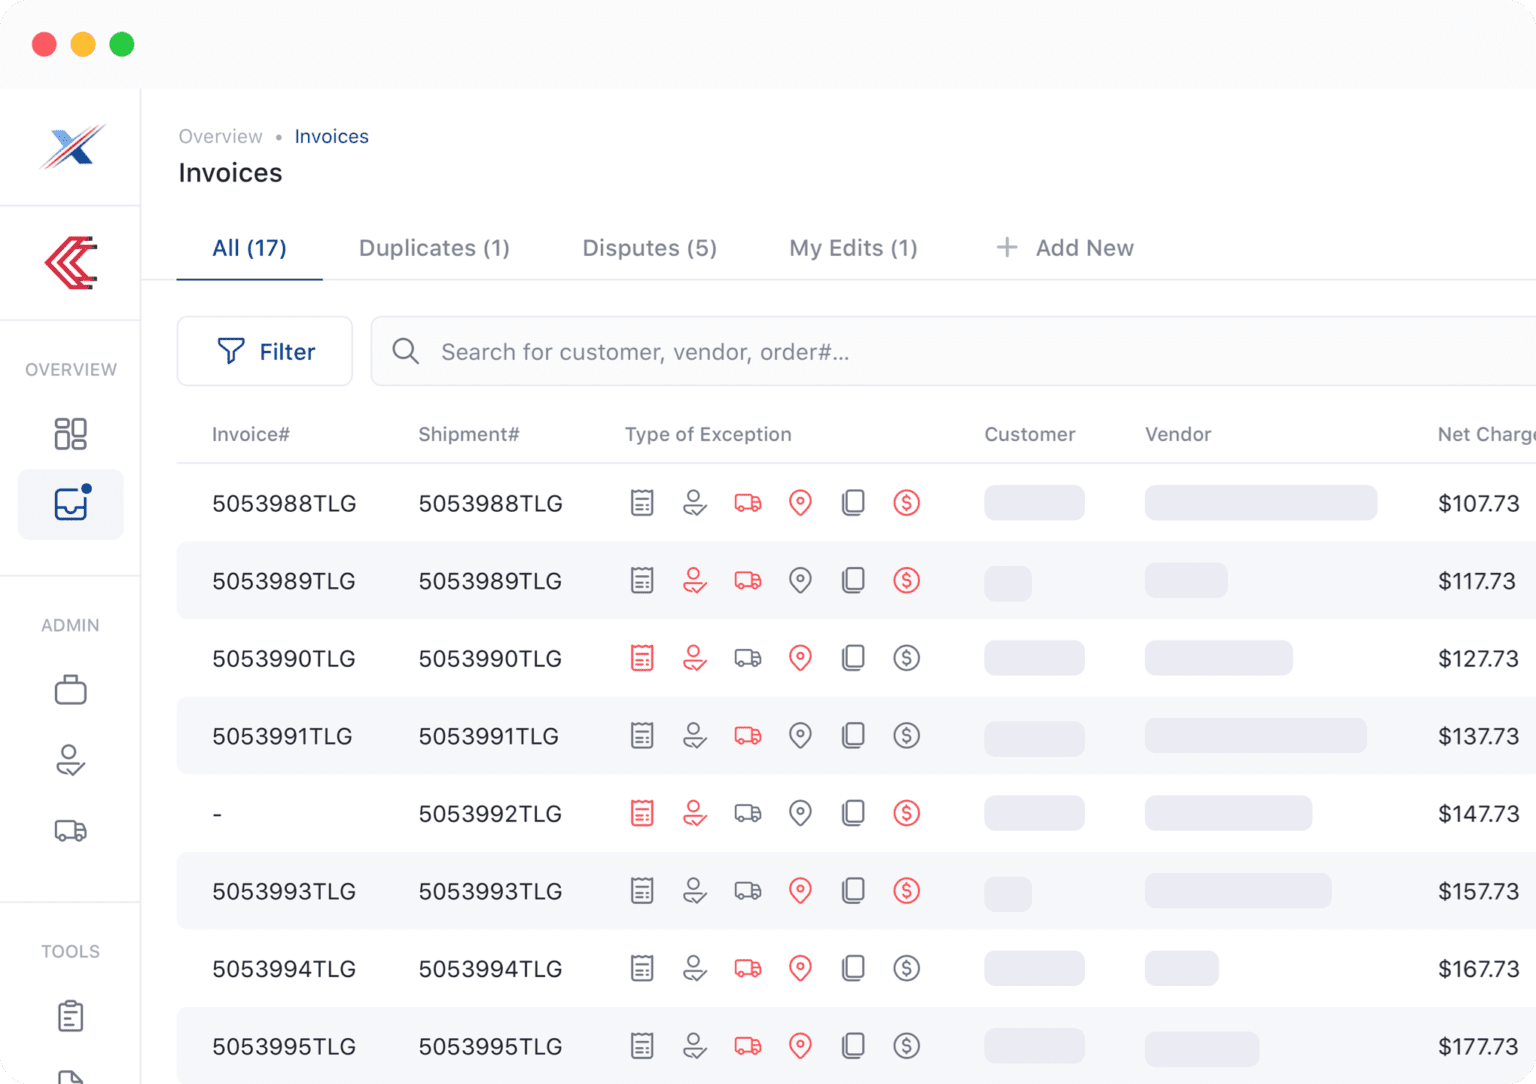This screenshot has height=1084, width=1536.
Task: Click red location pin for invoice 5053993TLG
Action: (800, 891)
